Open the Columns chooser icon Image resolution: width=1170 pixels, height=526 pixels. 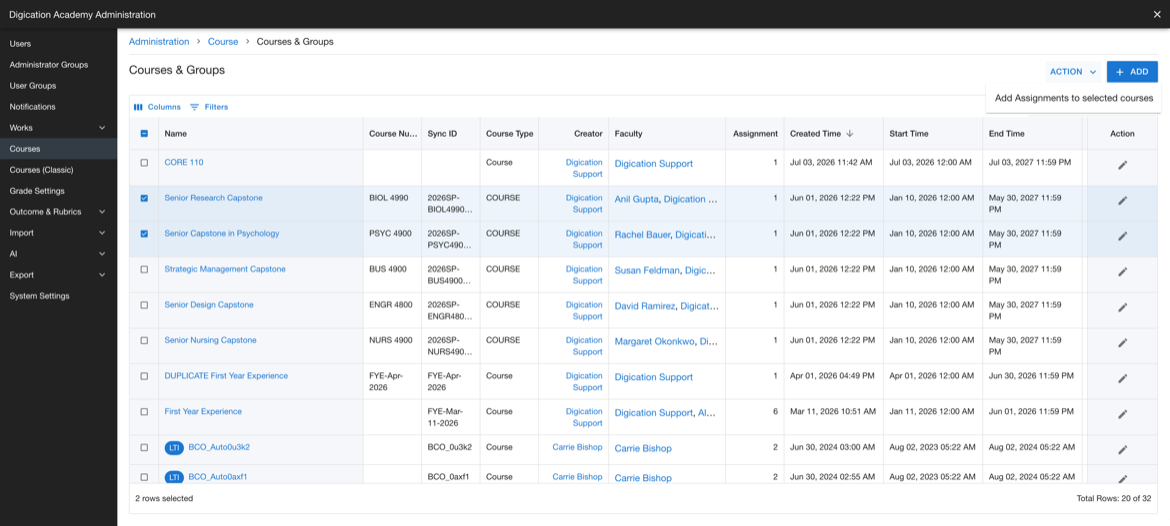(138, 107)
